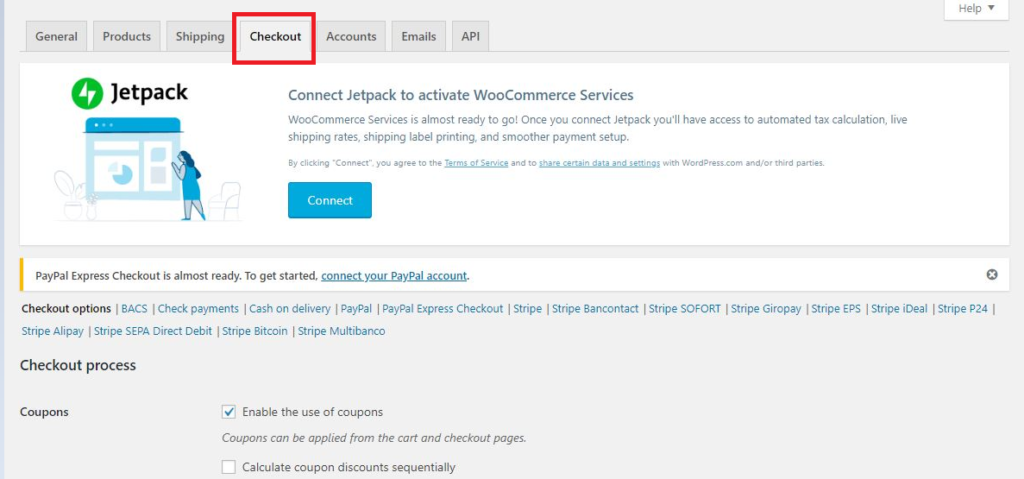Open Stripe Giropay settings
Viewport: 1024px width, 479px height.
[766, 308]
